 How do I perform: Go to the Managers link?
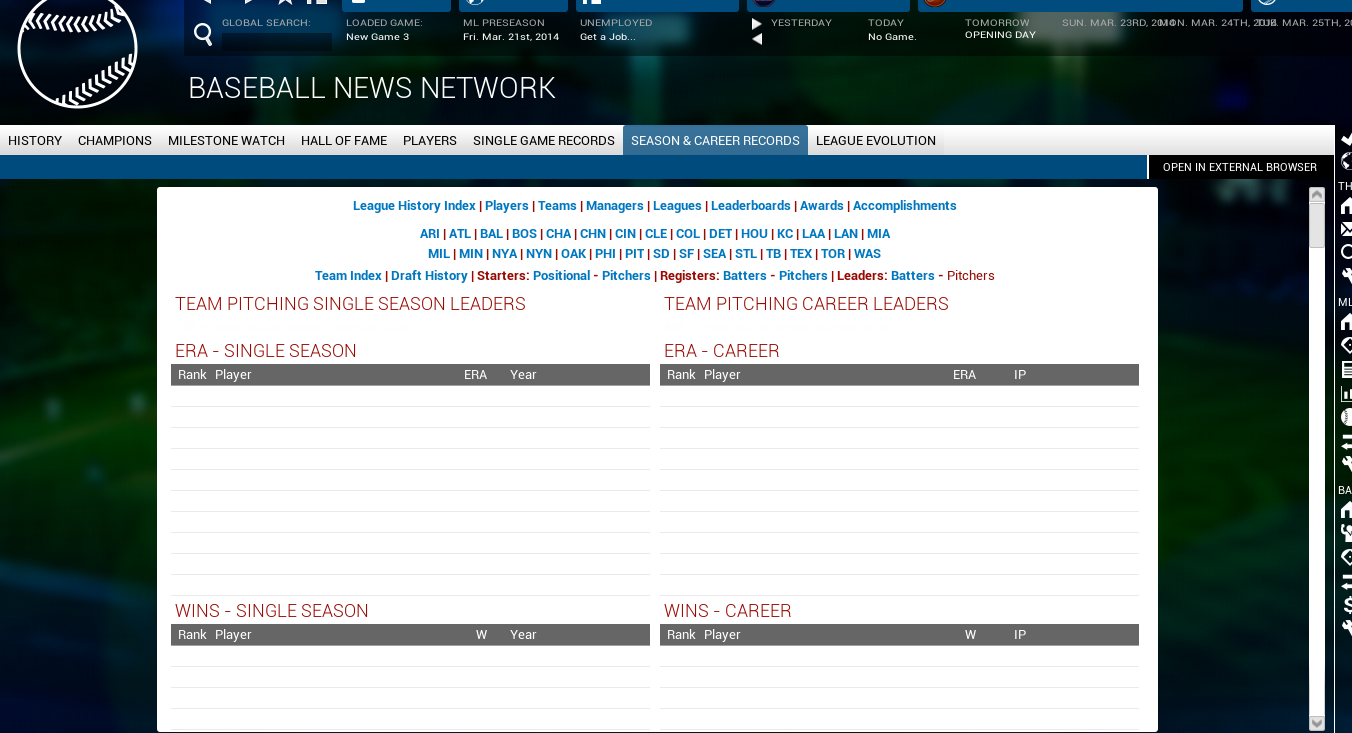[615, 206]
